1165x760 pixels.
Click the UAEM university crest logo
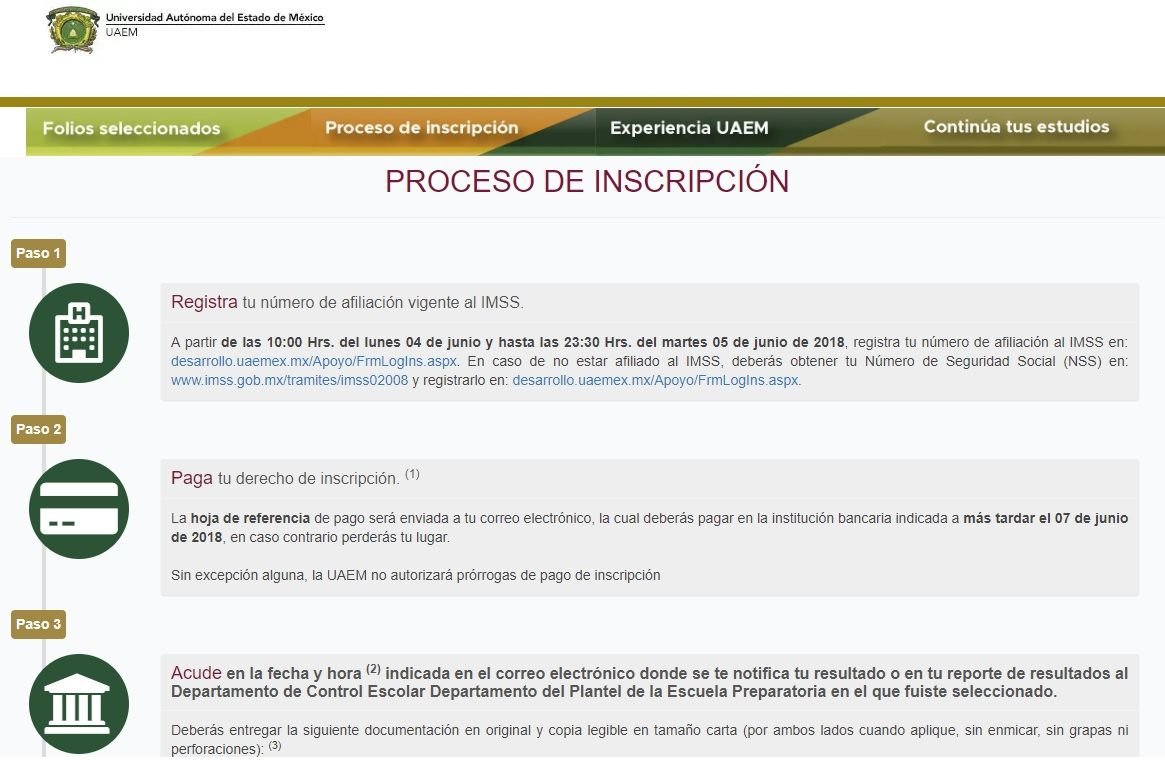(73, 29)
